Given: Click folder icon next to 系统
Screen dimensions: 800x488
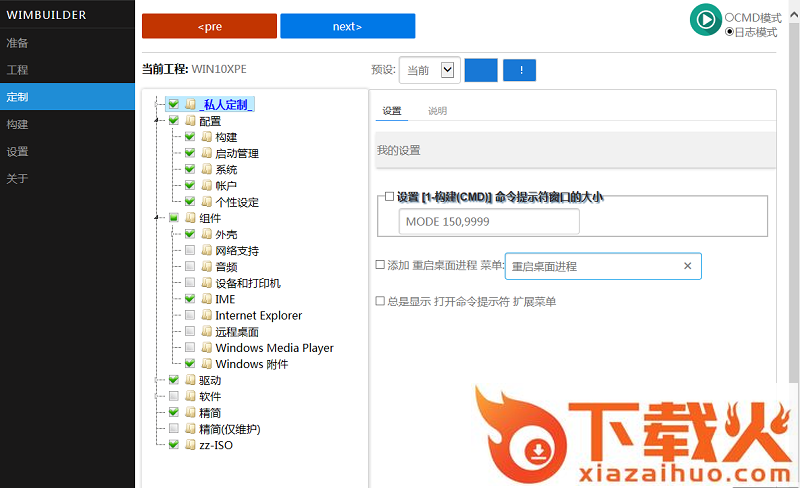Looking at the screenshot, I should (x=207, y=169).
